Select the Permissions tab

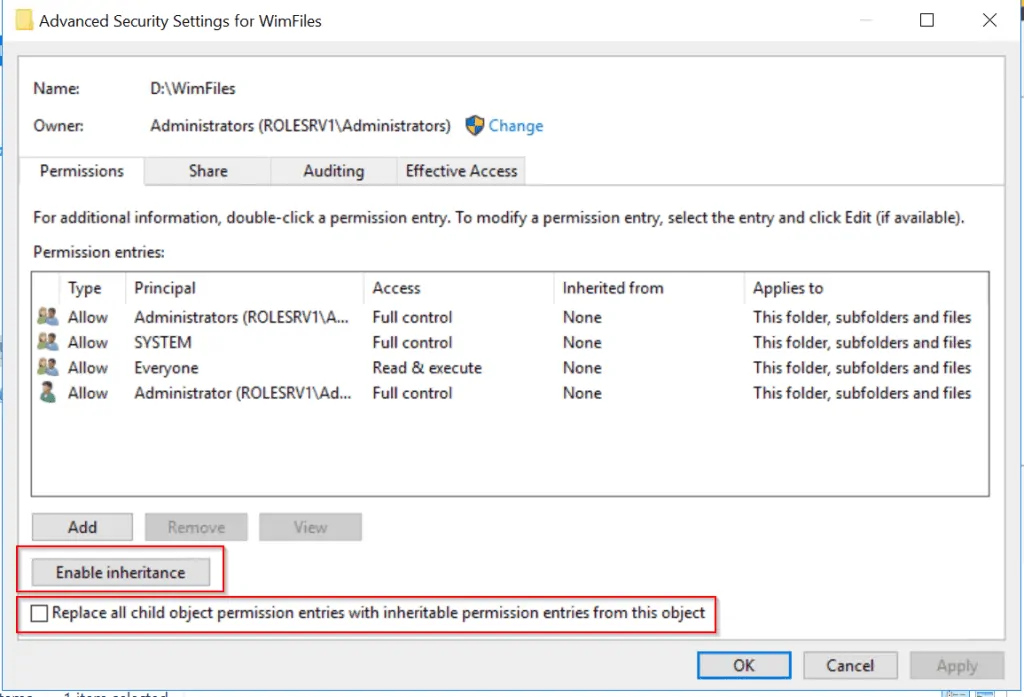pyautogui.click(x=81, y=171)
